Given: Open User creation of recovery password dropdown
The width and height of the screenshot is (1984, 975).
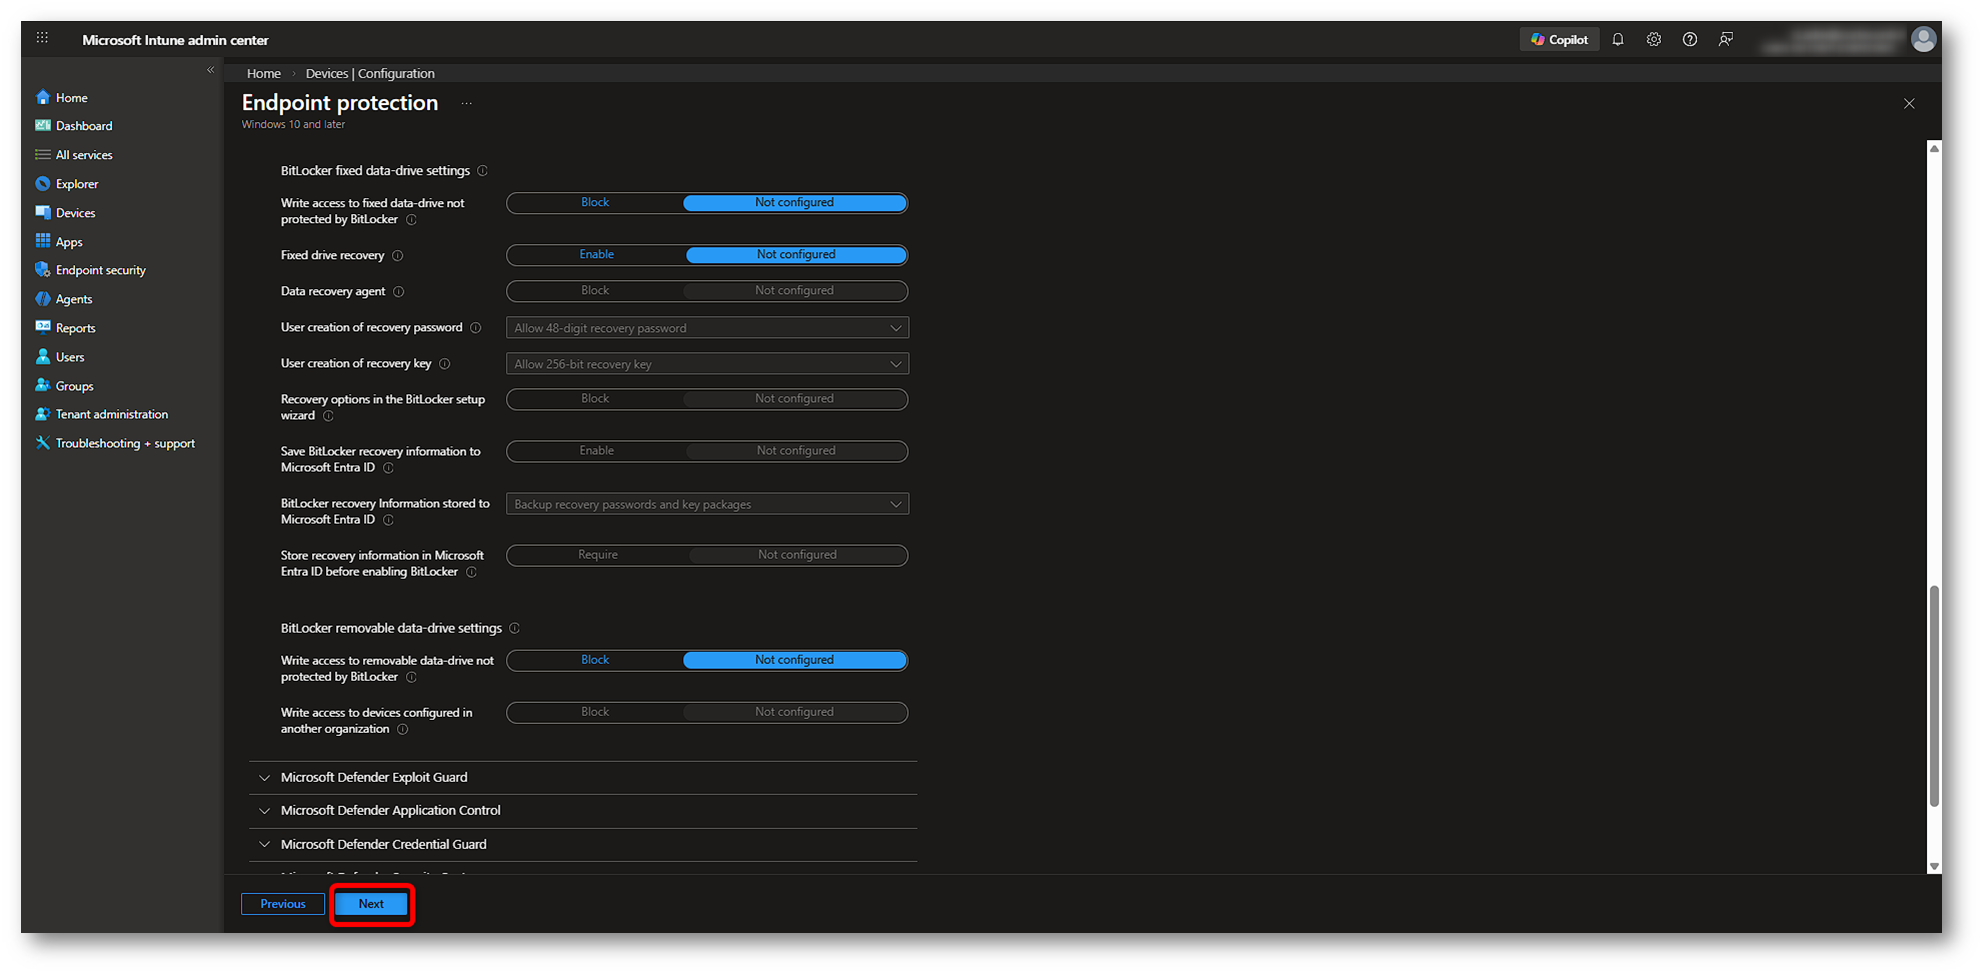Looking at the screenshot, I should [x=707, y=328].
